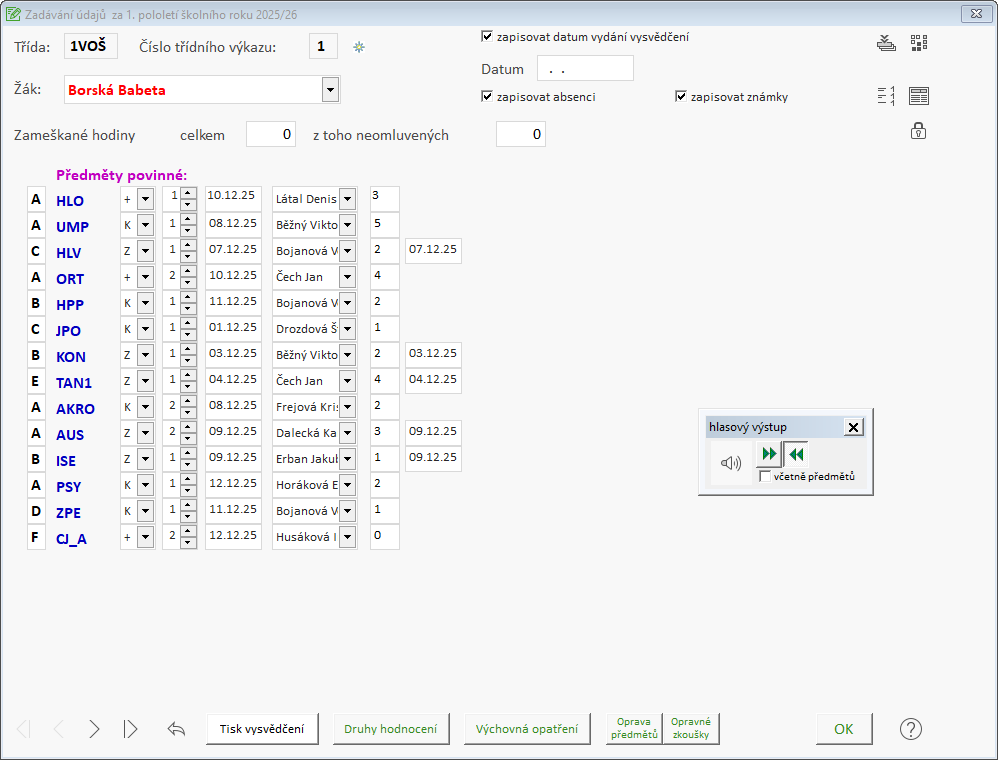Image resolution: width=998 pixels, height=760 pixels.
Task: Open 'Výchovná opatření' button
Action: click(x=527, y=729)
